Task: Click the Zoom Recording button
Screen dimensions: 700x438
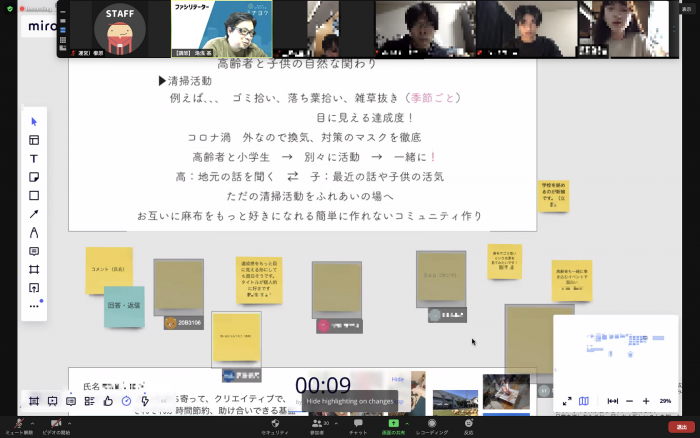Action: tap(432, 426)
